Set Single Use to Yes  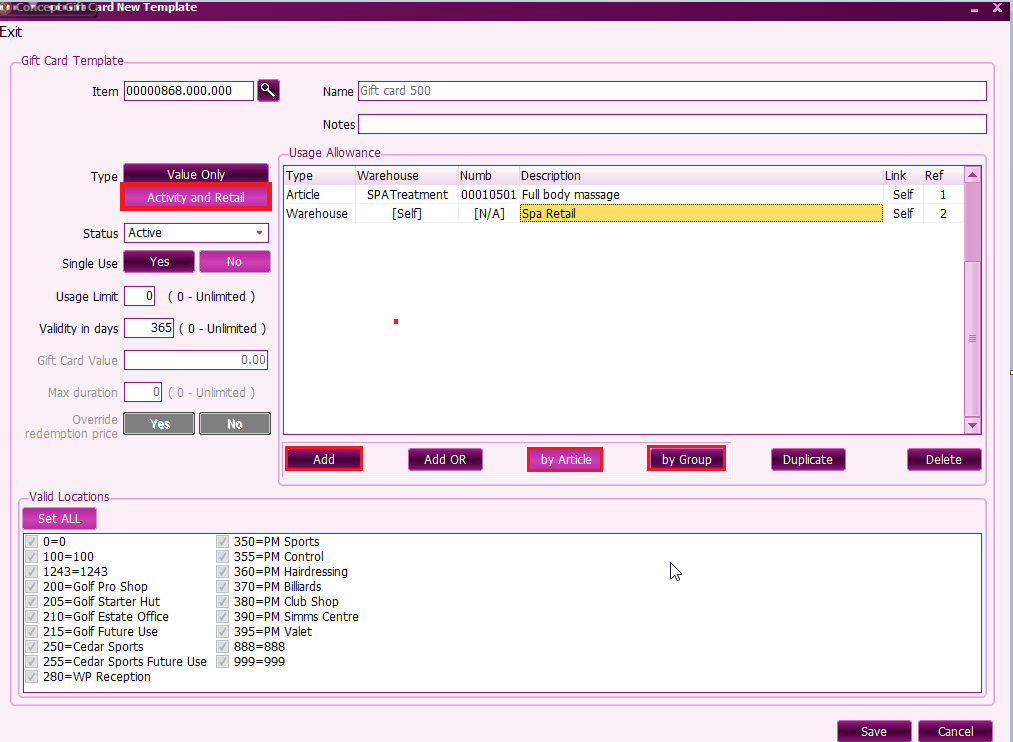[x=159, y=262]
